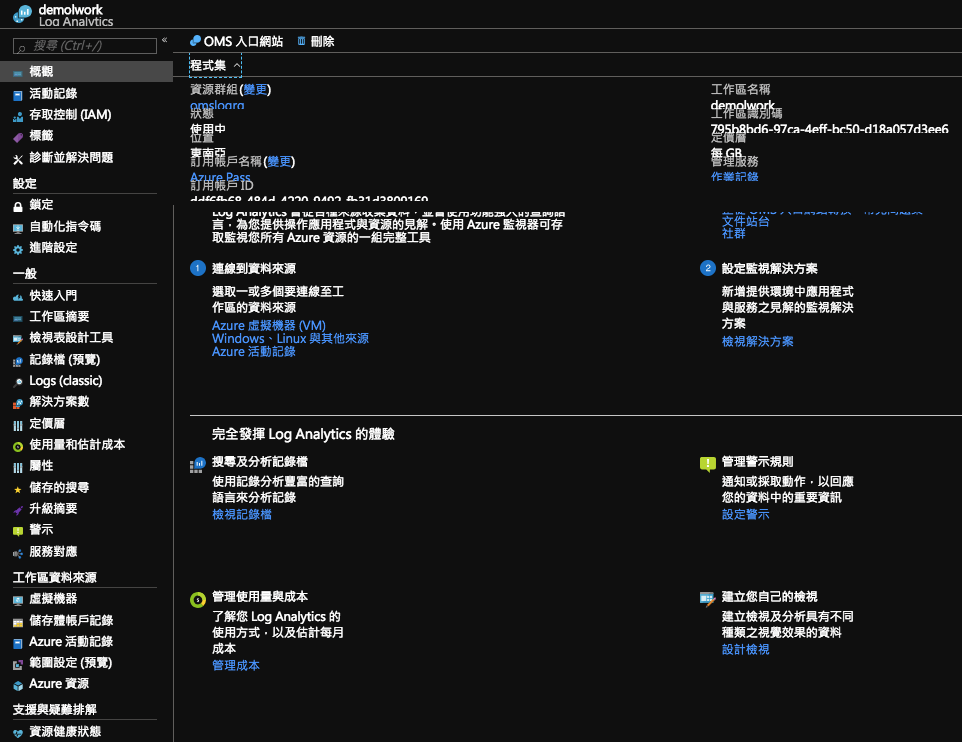Click the 範圍設定 (預覽) icon

tap(18, 664)
